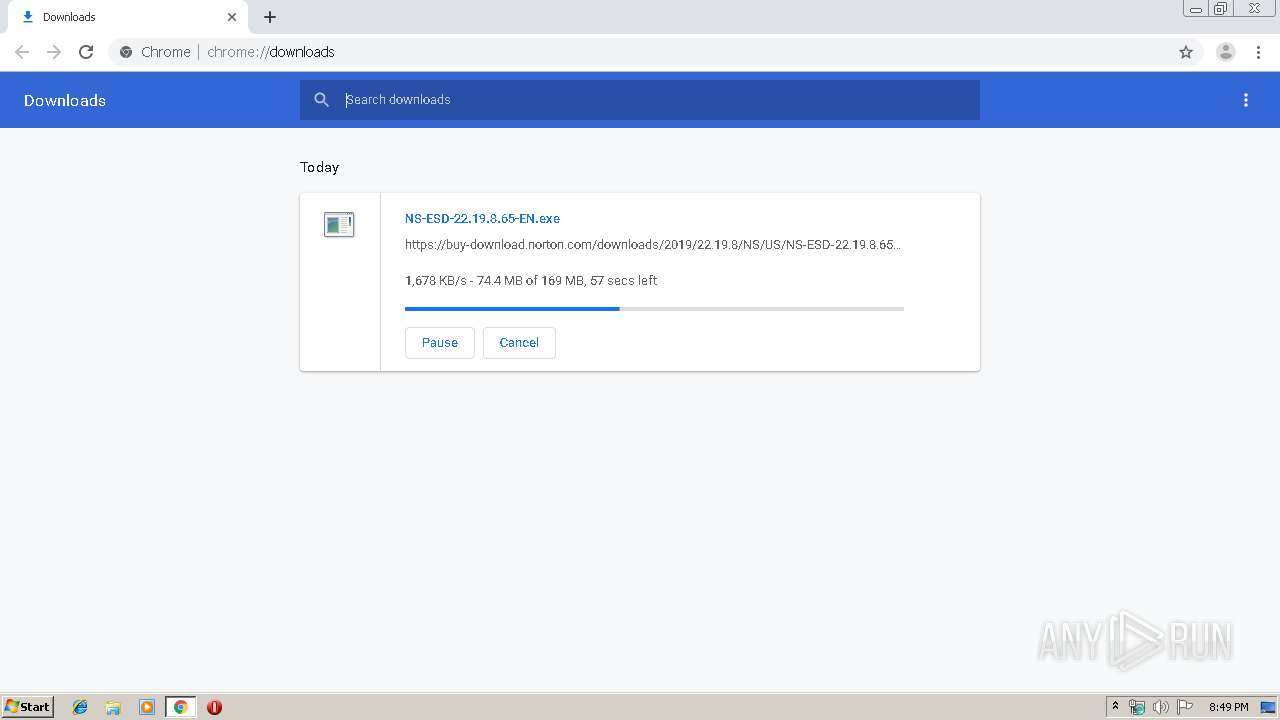Click the search magnifier icon
The width and height of the screenshot is (1280, 720).
[x=321, y=100]
